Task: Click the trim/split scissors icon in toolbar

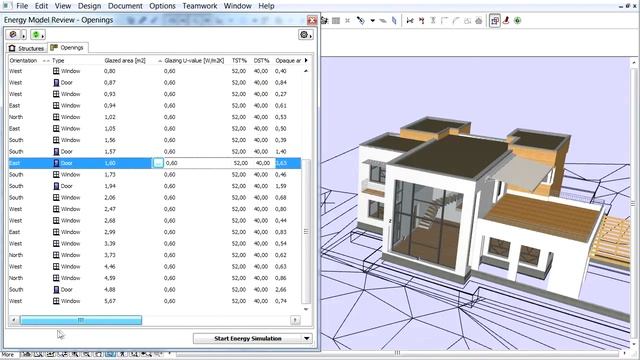Action: 410,20
